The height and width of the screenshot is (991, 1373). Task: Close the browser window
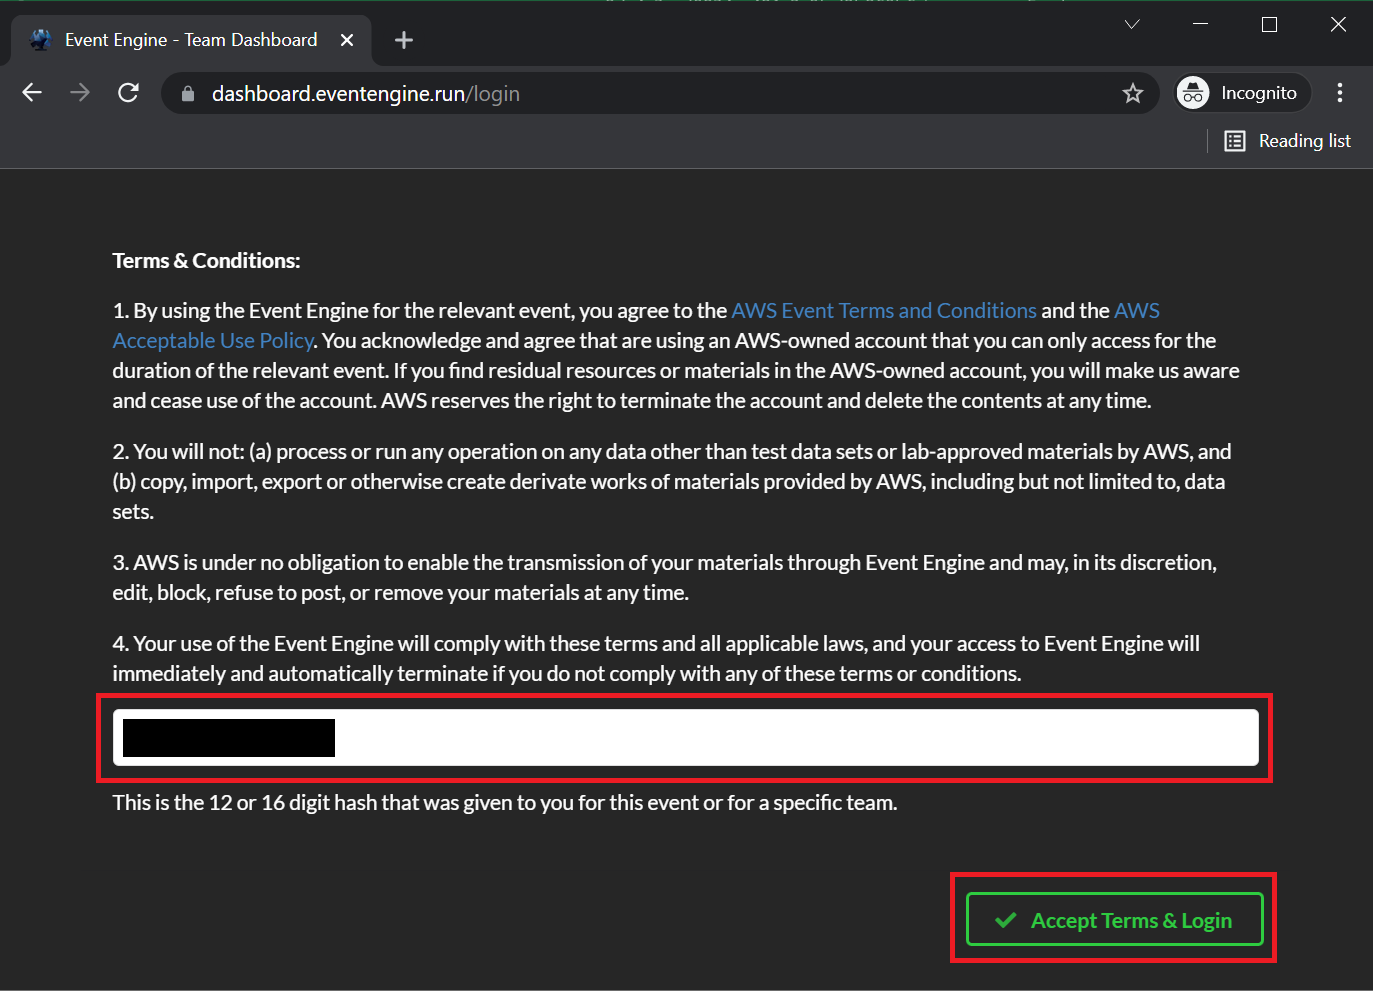tap(1338, 25)
